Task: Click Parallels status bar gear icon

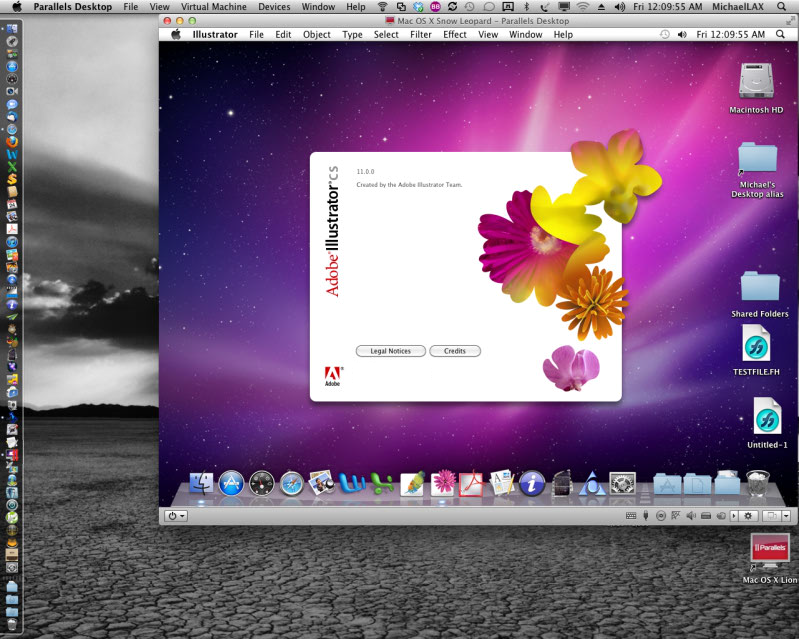Action: [748, 516]
